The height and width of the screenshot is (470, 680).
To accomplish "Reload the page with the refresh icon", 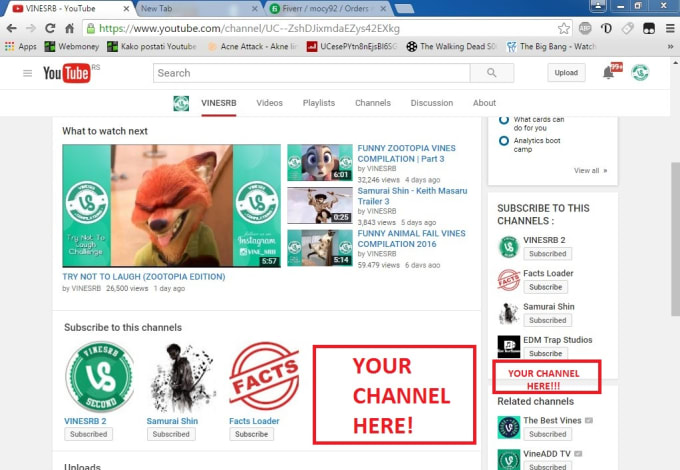I will [x=50, y=29].
